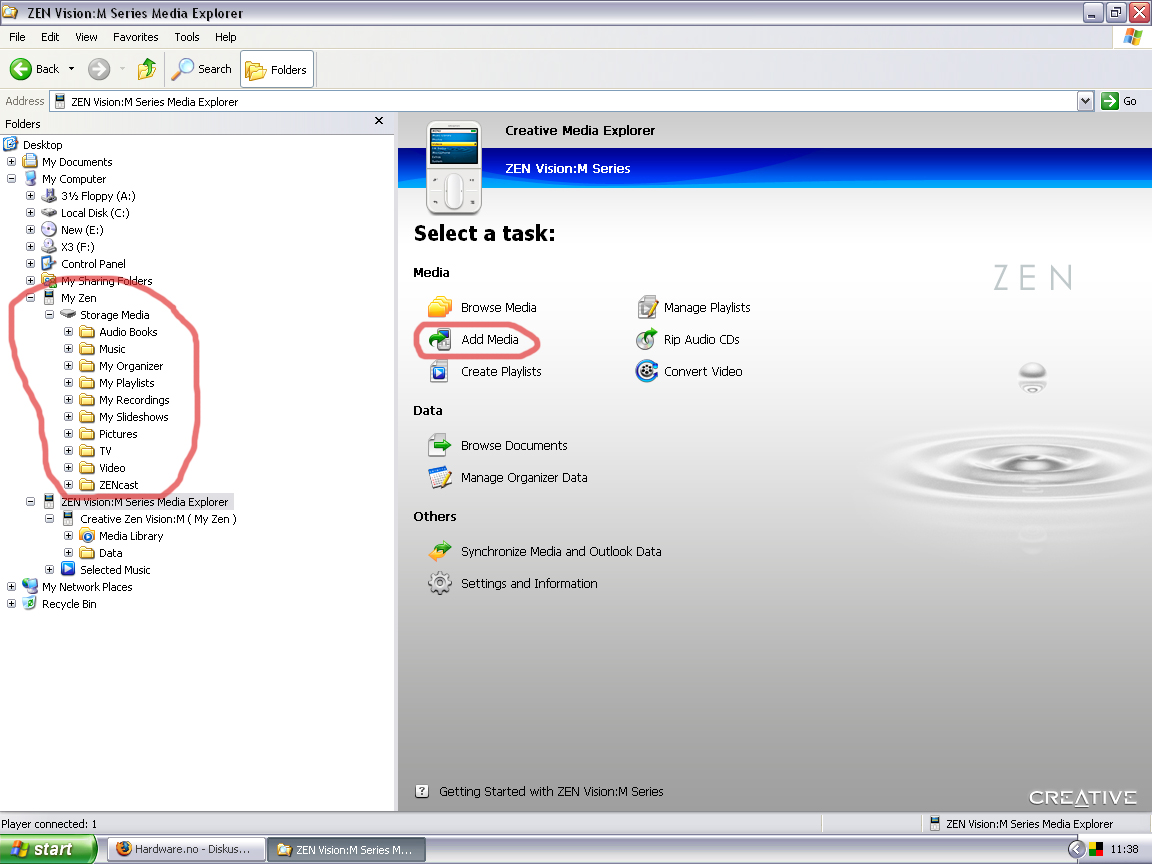Click the green Go arrow button
Screen dimensions: 1152x864
coord(1109,101)
